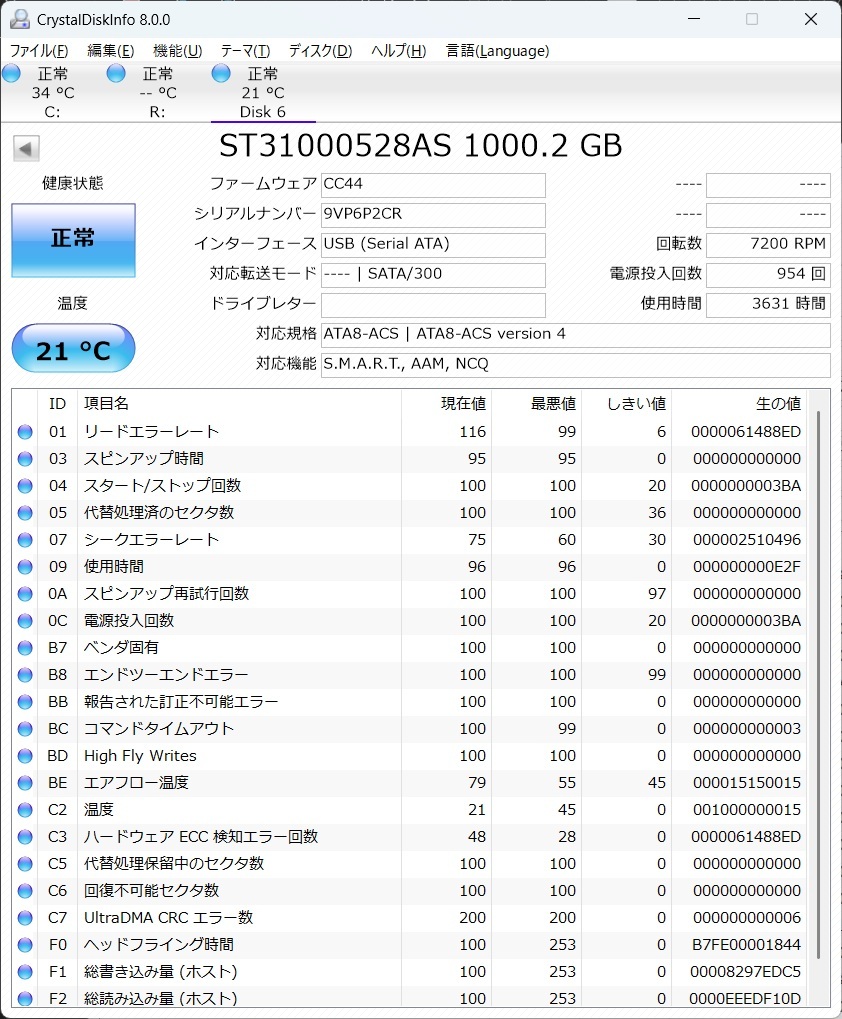The image size is (842, 1019).
Task: Click the blue status dot for ID C3
Action: pos(25,836)
